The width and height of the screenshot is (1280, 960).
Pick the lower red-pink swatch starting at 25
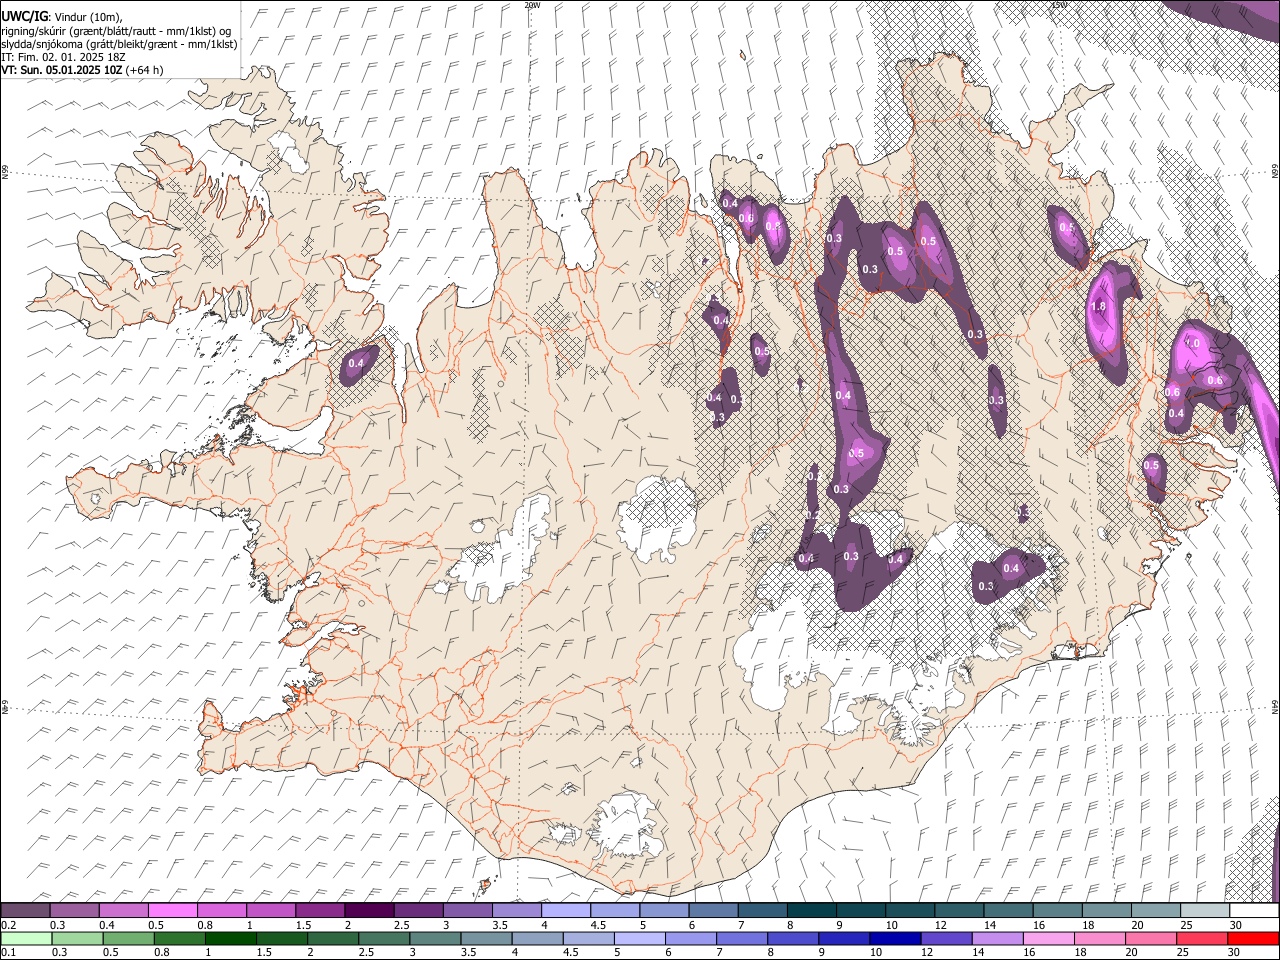coord(1202,939)
